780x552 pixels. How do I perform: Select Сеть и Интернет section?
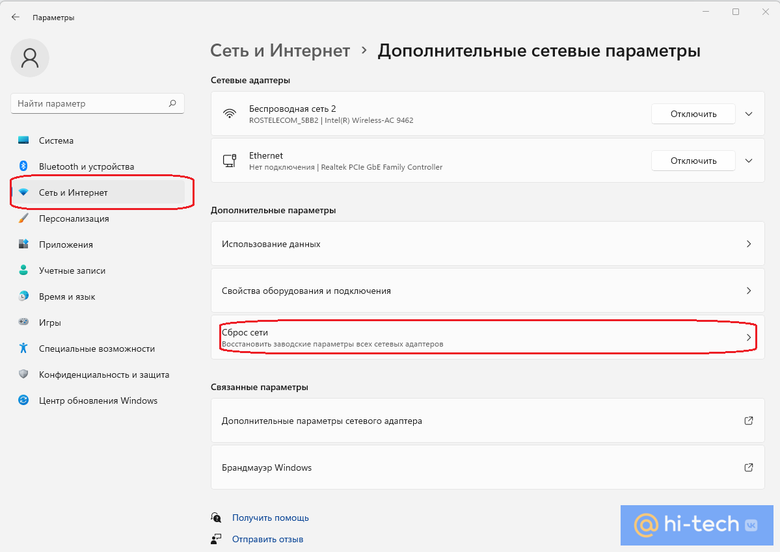tap(98, 192)
